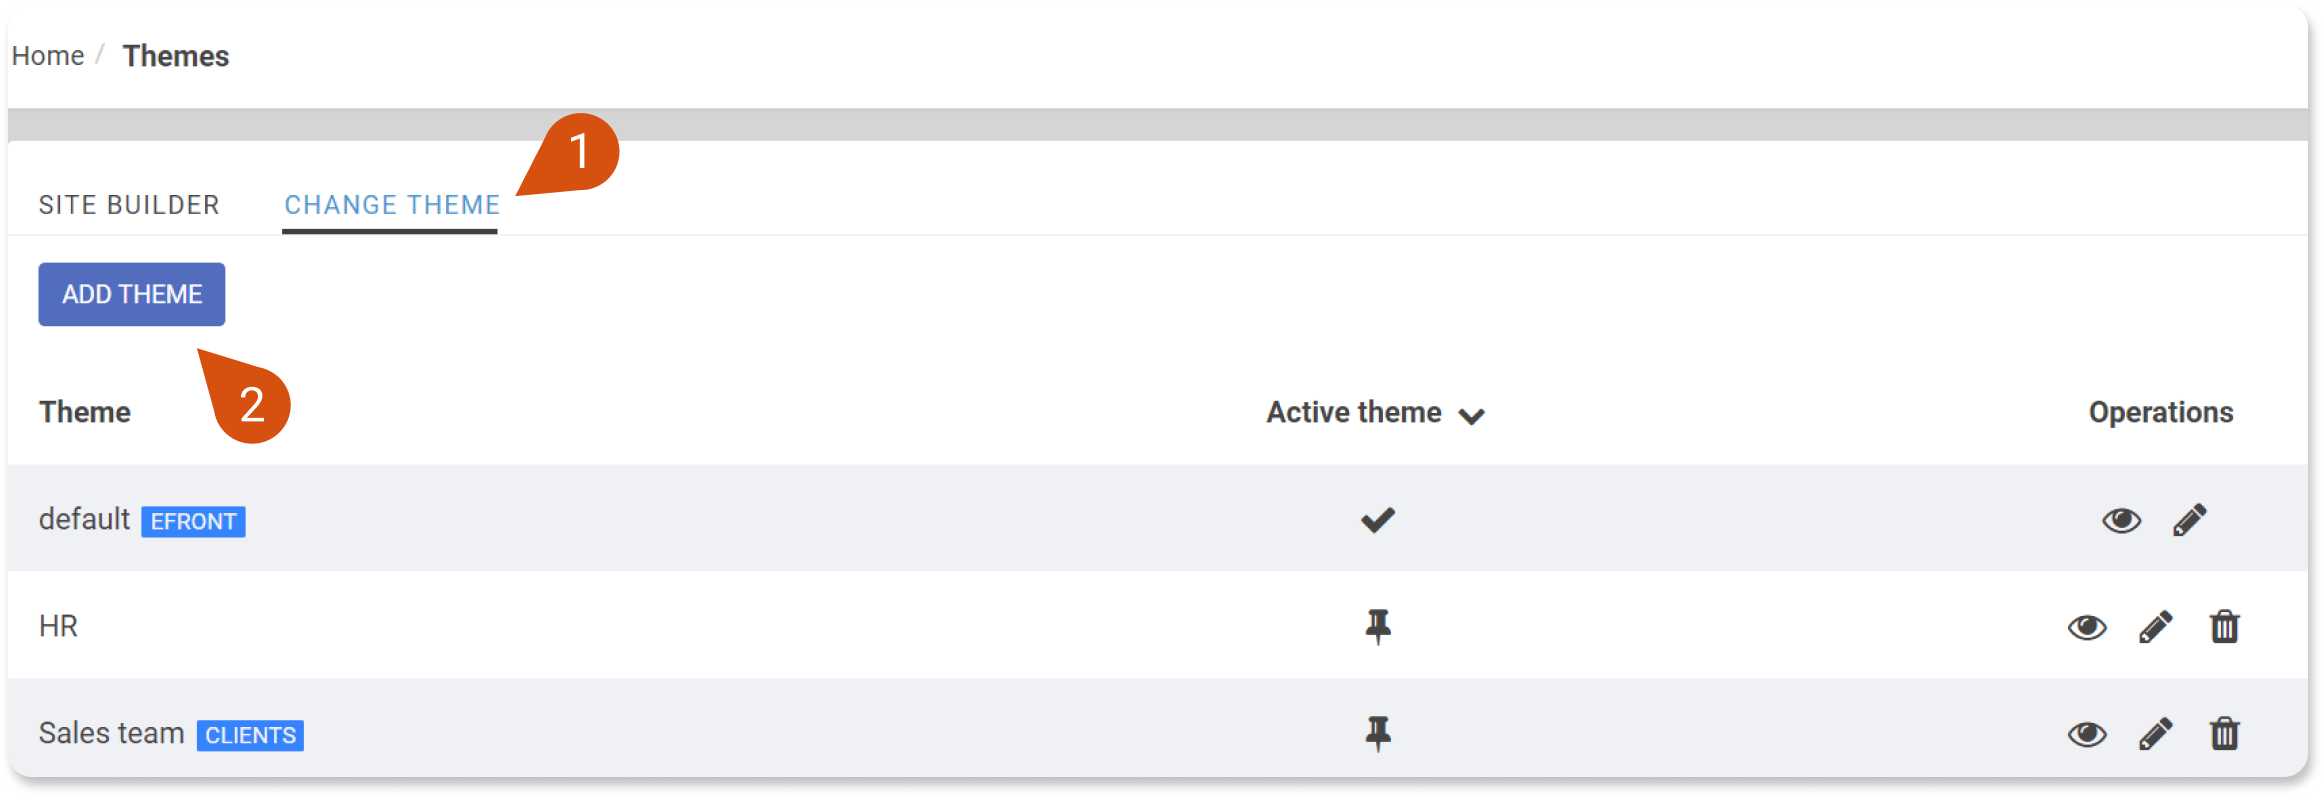The width and height of the screenshot is (2324, 797).
Task: Delete the Sales team theme
Action: (x=2224, y=734)
